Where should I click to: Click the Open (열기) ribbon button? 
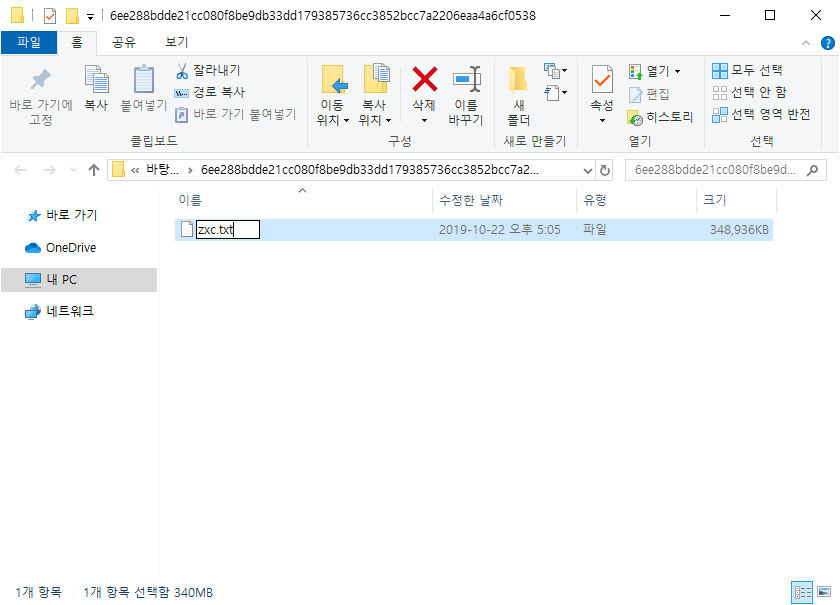[648, 71]
